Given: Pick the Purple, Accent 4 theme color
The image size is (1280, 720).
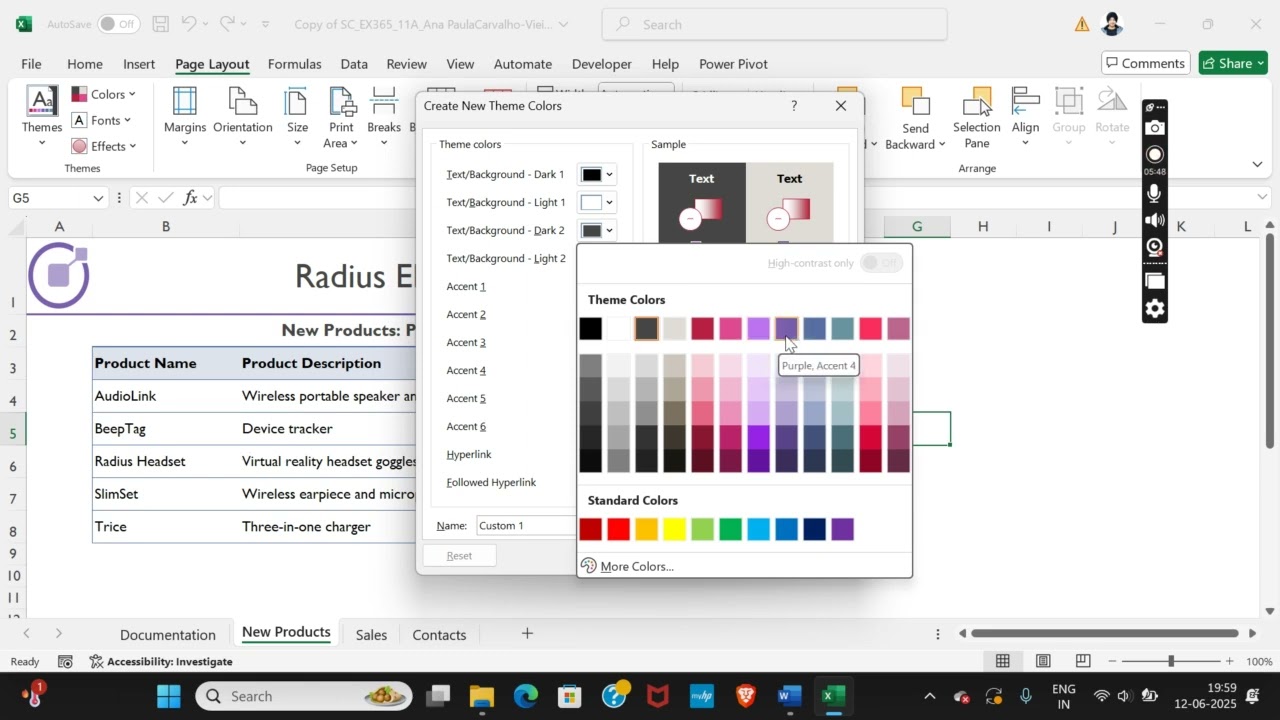Looking at the screenshot, I should 786,328.
